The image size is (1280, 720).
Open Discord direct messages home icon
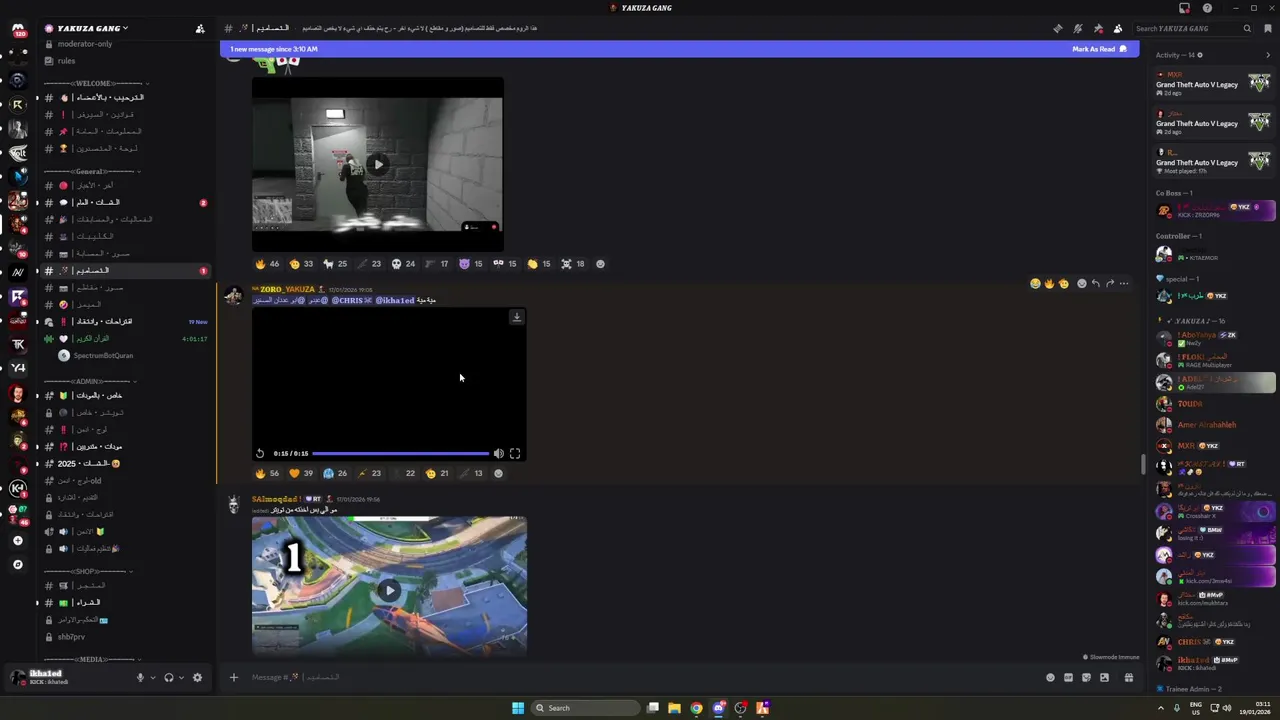tap(18, 29)
